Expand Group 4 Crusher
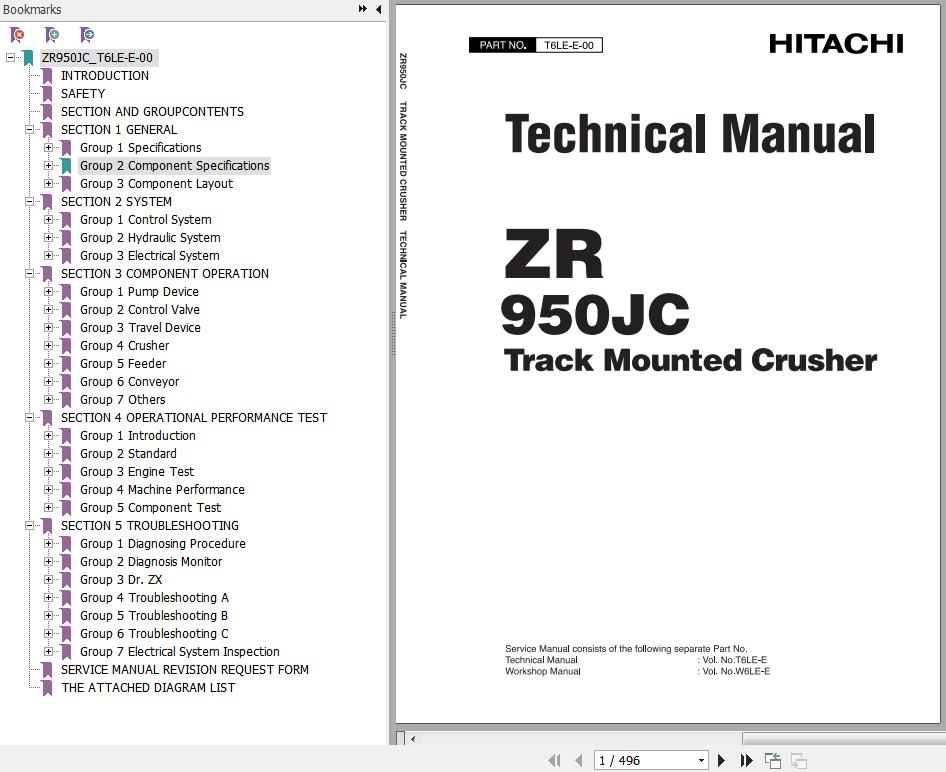Image resolution: width=946 pixels, height=772 pixels. pyautogui.click(x=48, y=346)
